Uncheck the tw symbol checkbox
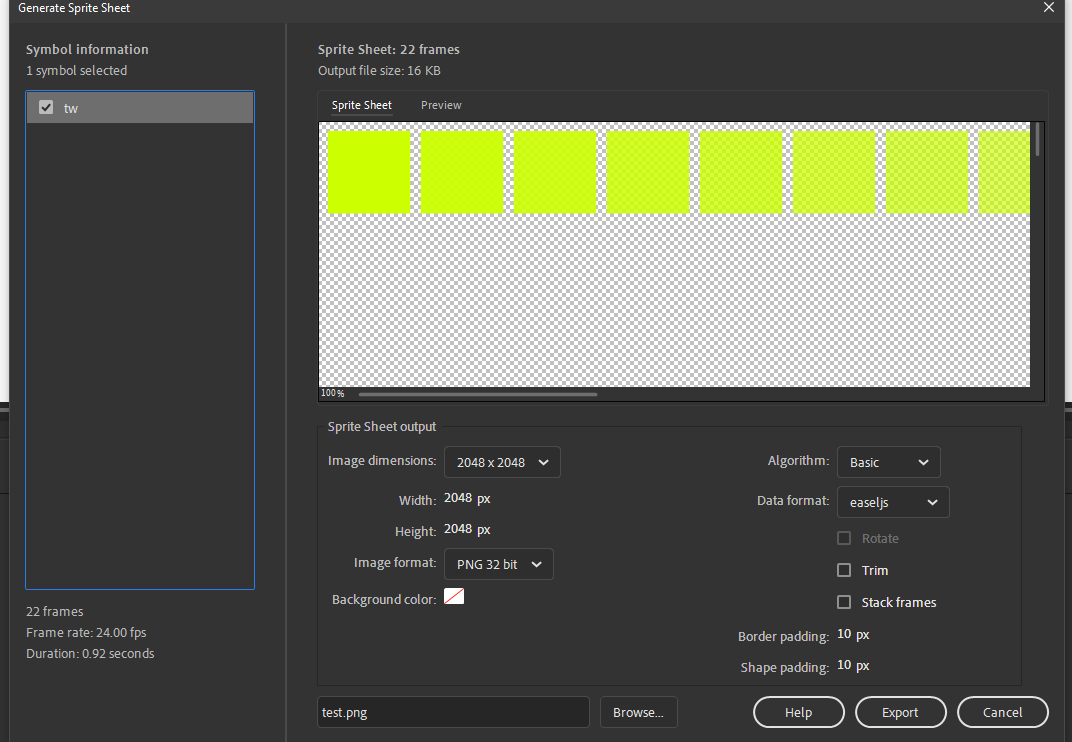This screenshot has height=742, width=1072. 46,107
